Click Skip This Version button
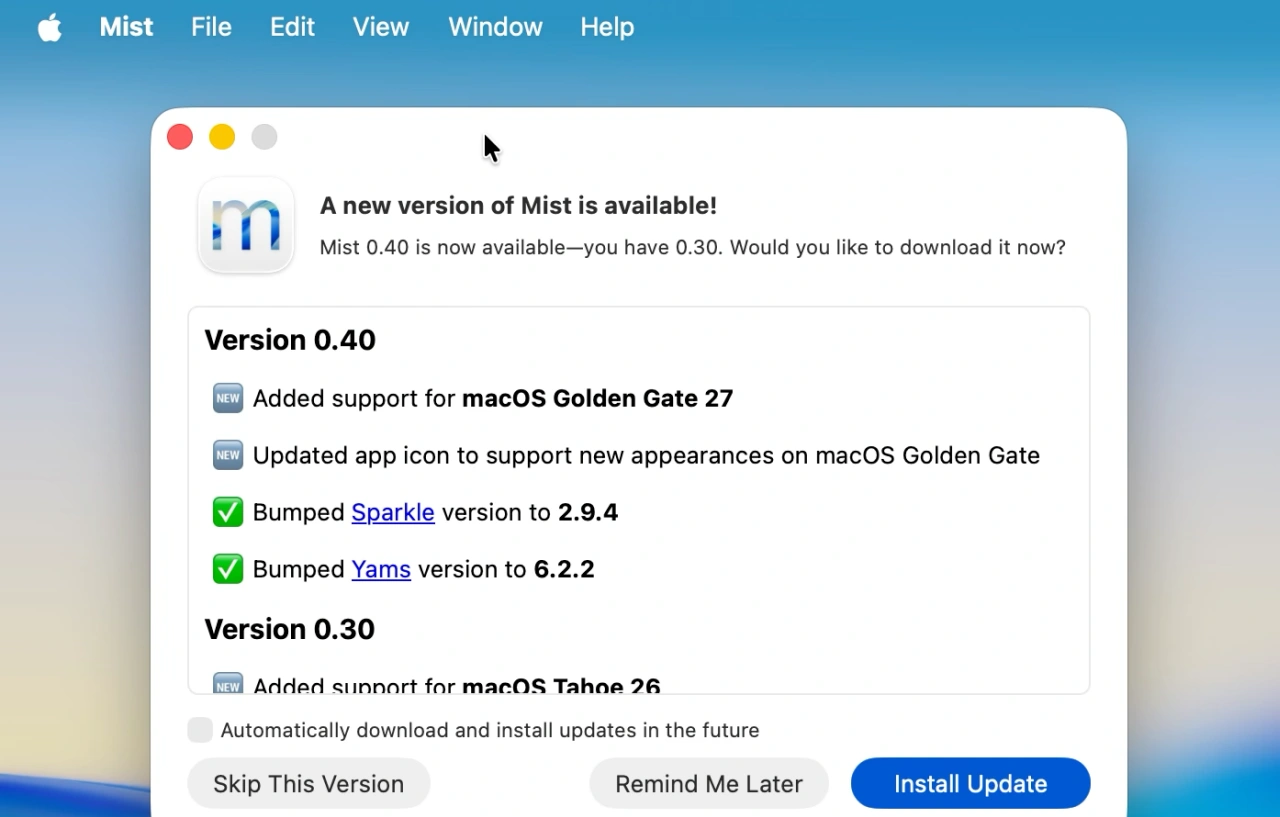1280x817 pixels. 309,783
